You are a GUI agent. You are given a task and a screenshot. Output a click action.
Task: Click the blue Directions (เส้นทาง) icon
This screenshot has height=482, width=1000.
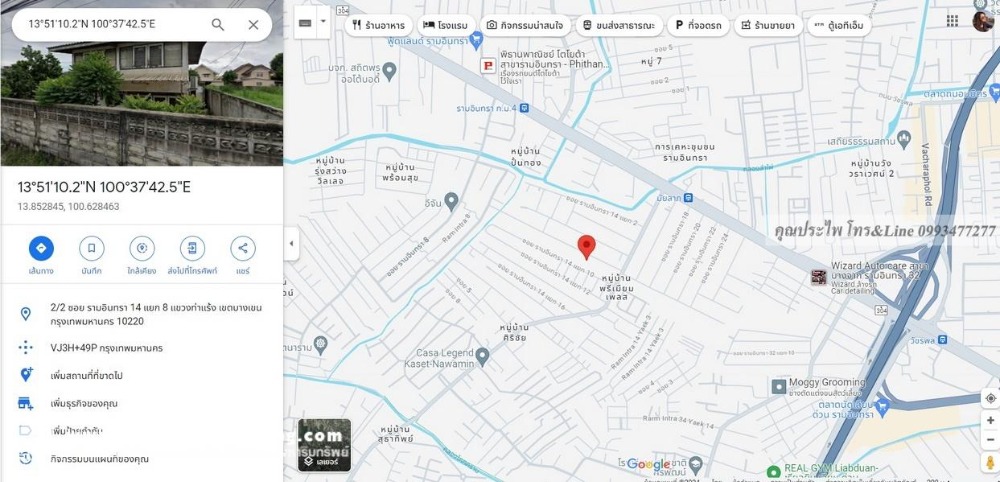click(41, 248)
